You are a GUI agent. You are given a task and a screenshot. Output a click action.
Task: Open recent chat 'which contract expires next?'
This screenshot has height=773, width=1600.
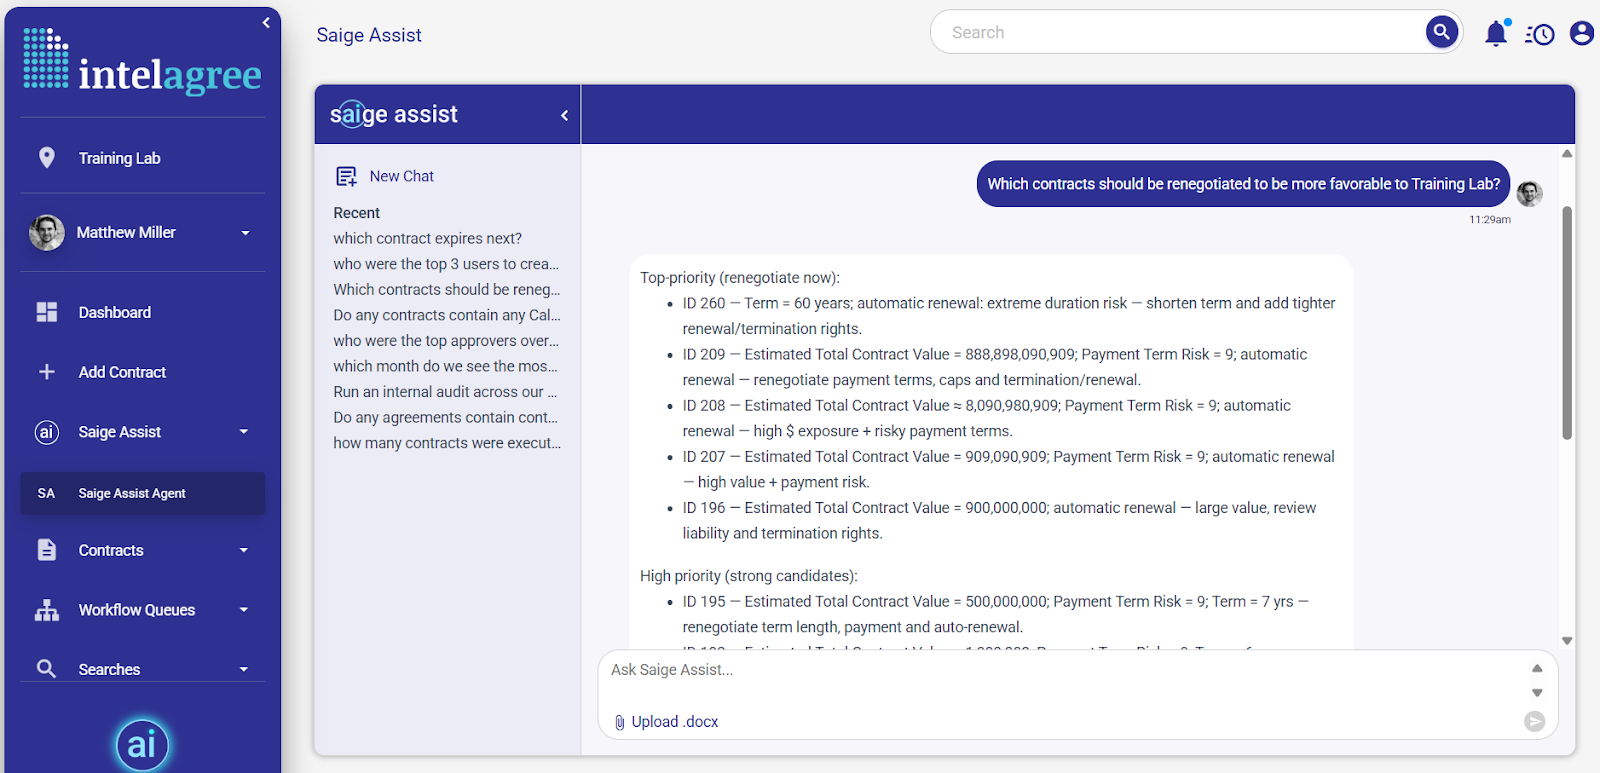point(427,239)
